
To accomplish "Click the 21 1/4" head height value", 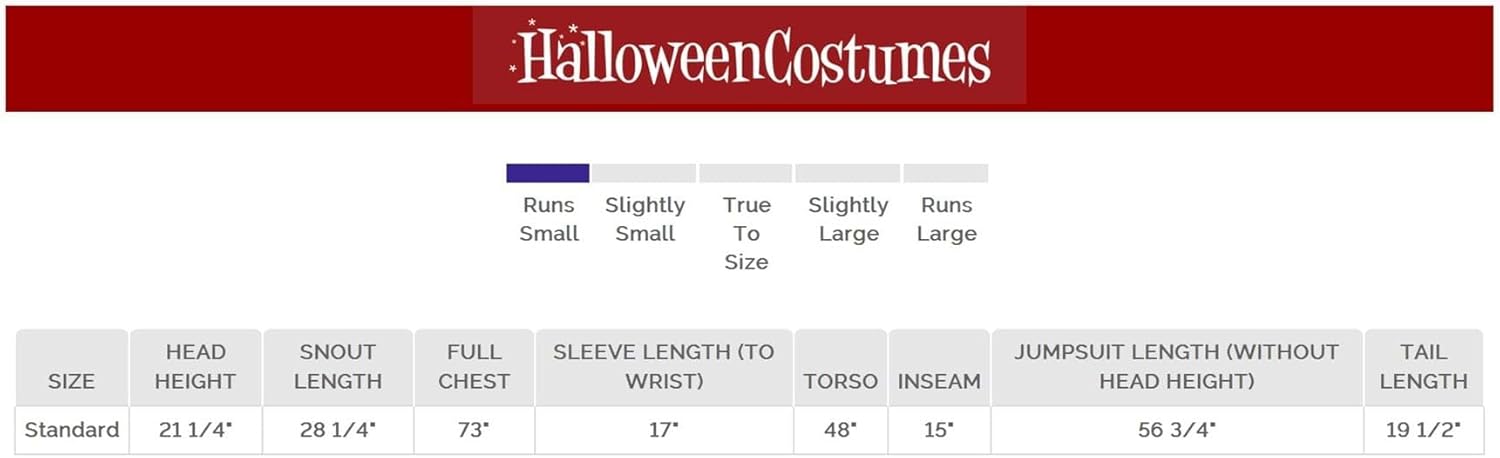I will [x=196, y=430].
